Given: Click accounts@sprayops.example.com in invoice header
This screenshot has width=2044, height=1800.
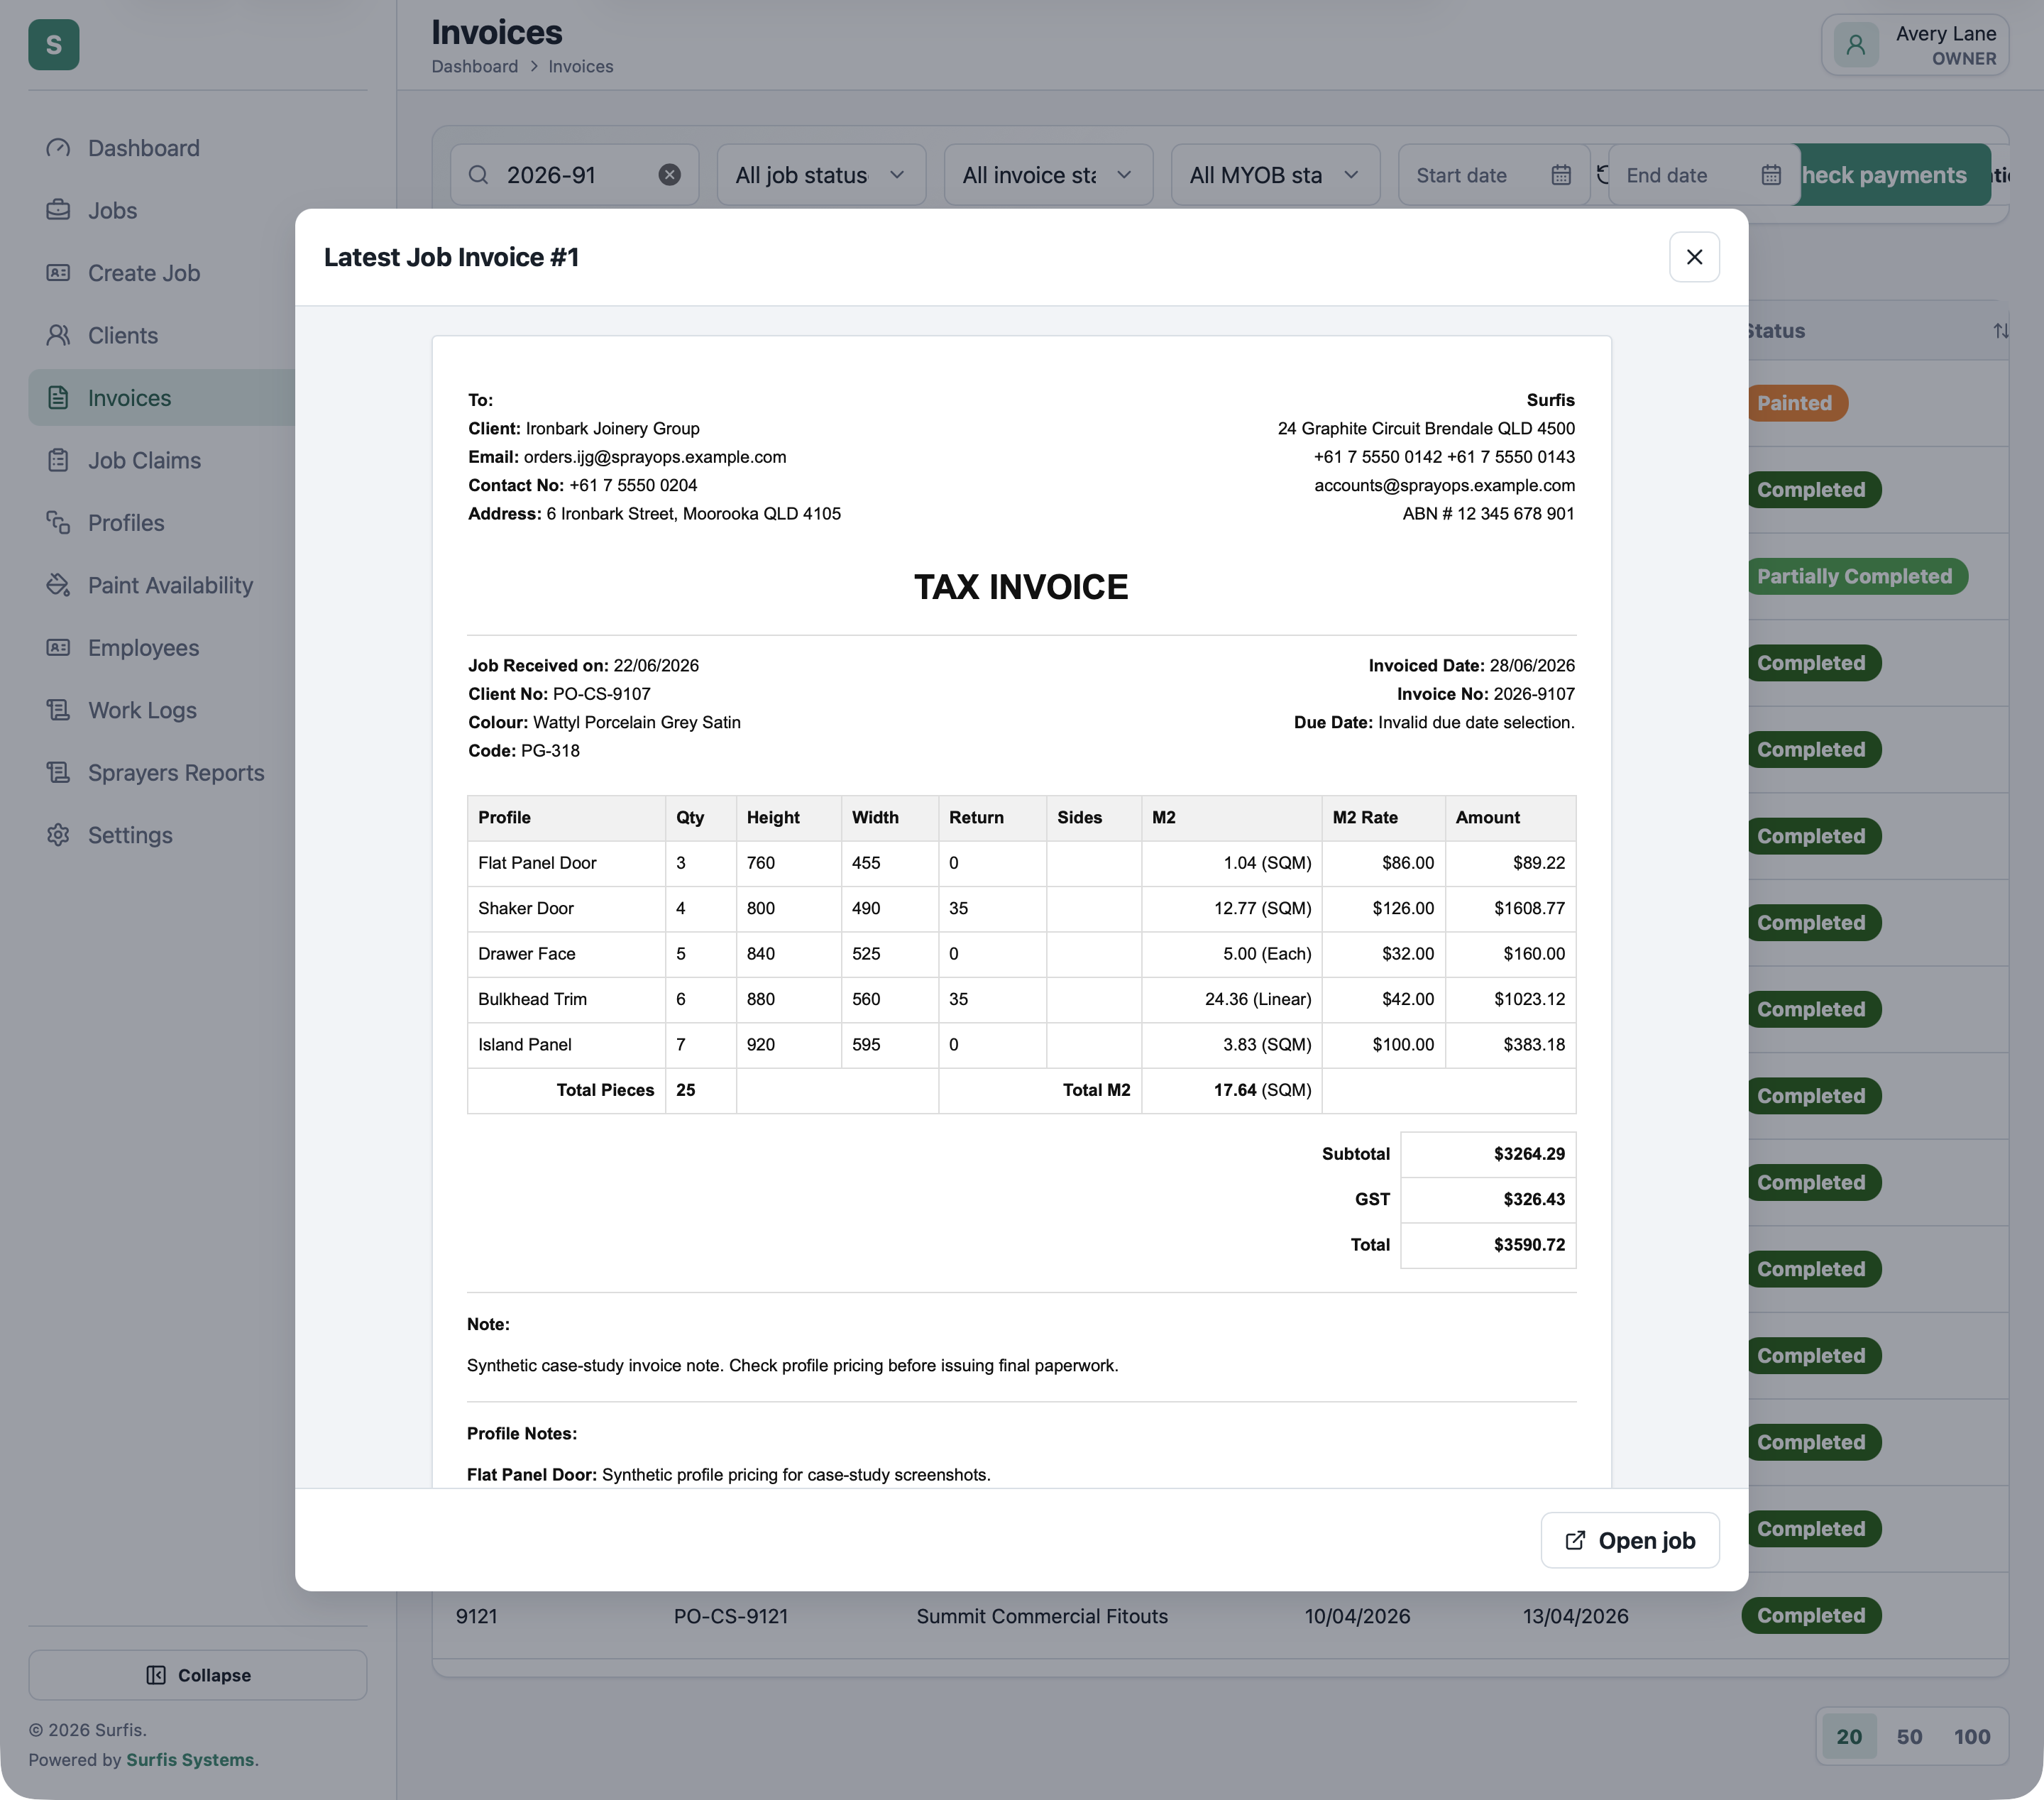Looking at the screenshot, I should (1444, 485).
